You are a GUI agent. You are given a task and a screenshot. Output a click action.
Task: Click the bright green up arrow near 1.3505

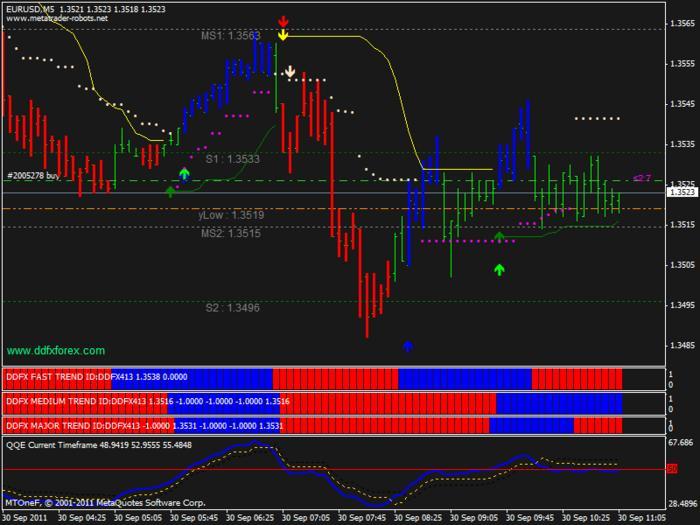(500, 269)
